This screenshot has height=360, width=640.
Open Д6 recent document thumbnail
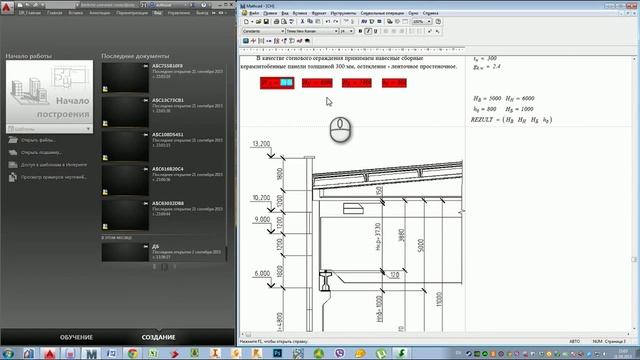coord(125,252)
